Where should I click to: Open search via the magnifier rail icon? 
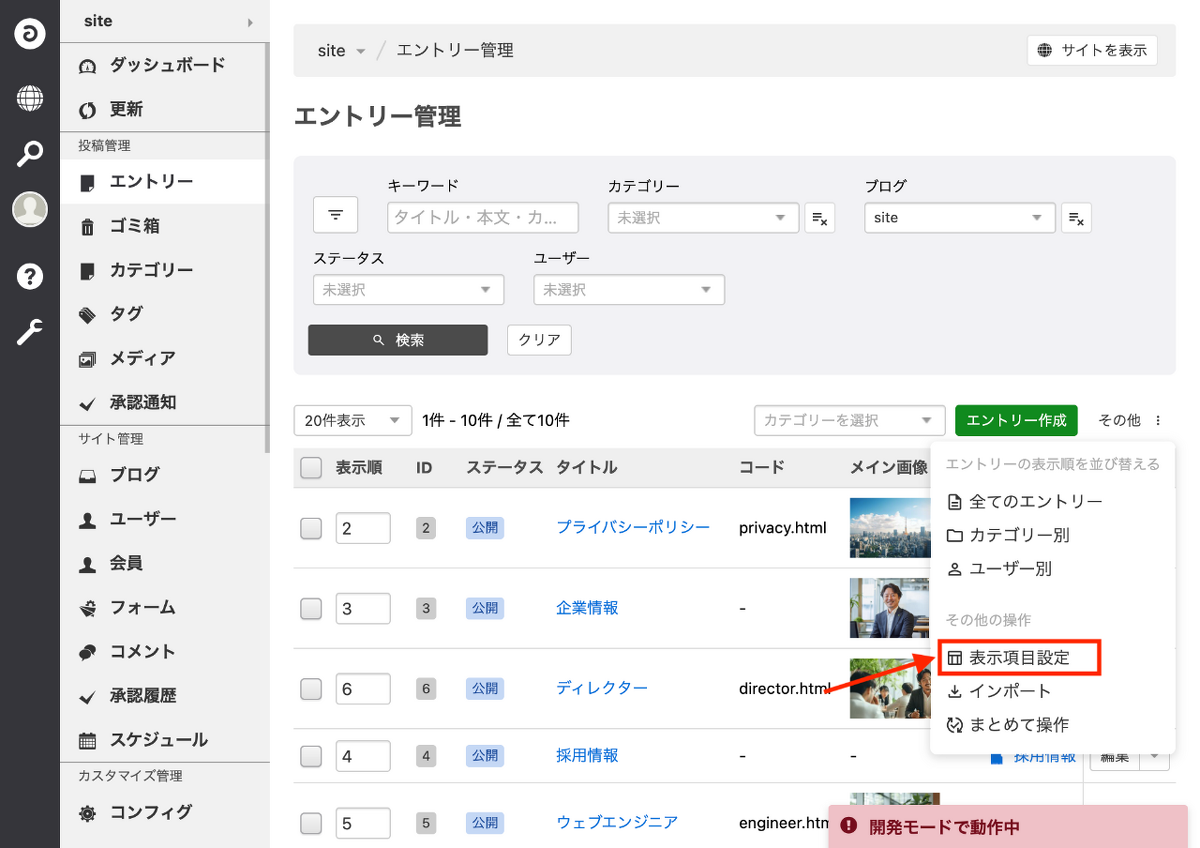coord(30,154)
